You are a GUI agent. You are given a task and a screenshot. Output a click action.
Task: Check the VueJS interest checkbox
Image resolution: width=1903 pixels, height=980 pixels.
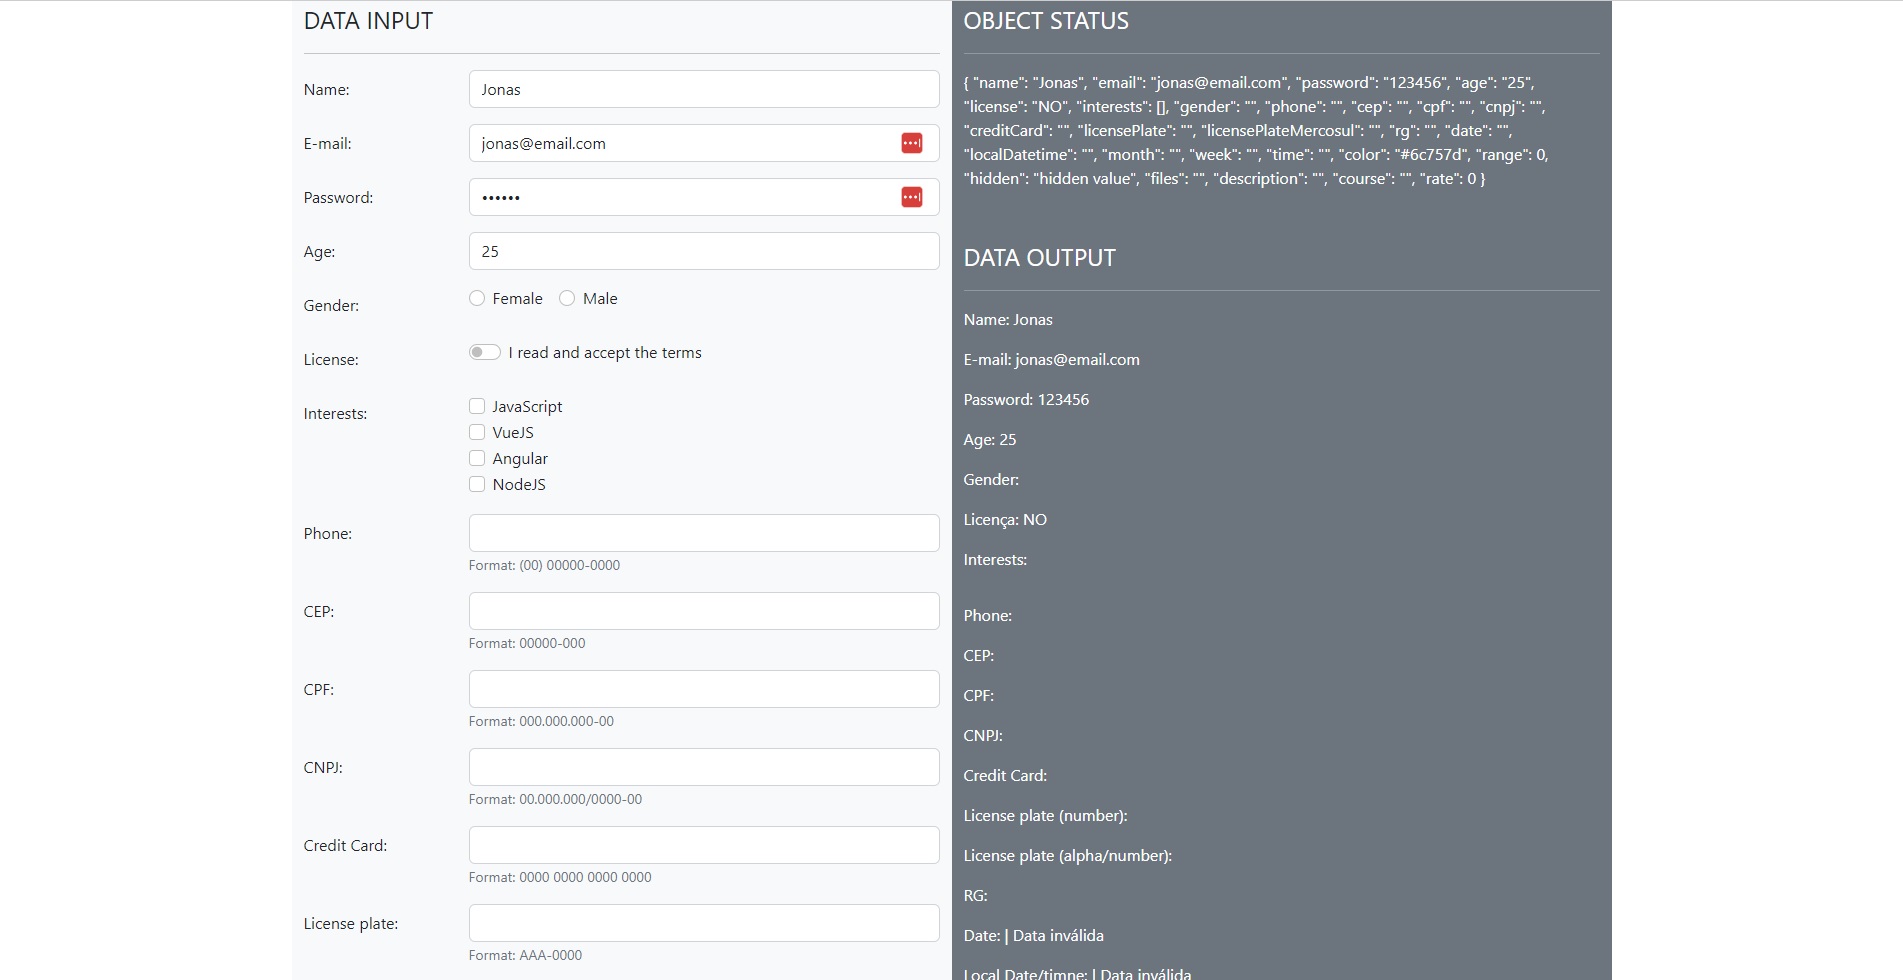coord(477,432)
